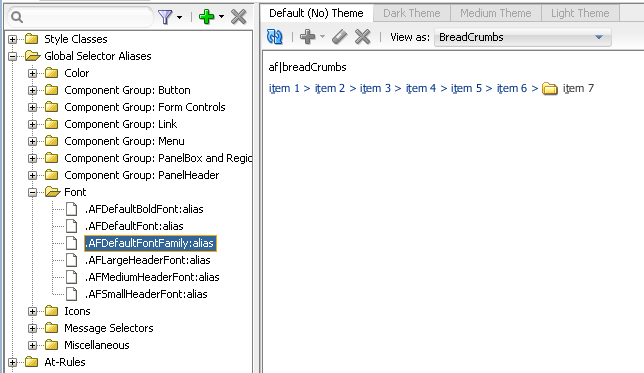The width and height of the screenshot is (644, 373).
Task: Click the af|breadCrumbs selector label
Action: 307,67
